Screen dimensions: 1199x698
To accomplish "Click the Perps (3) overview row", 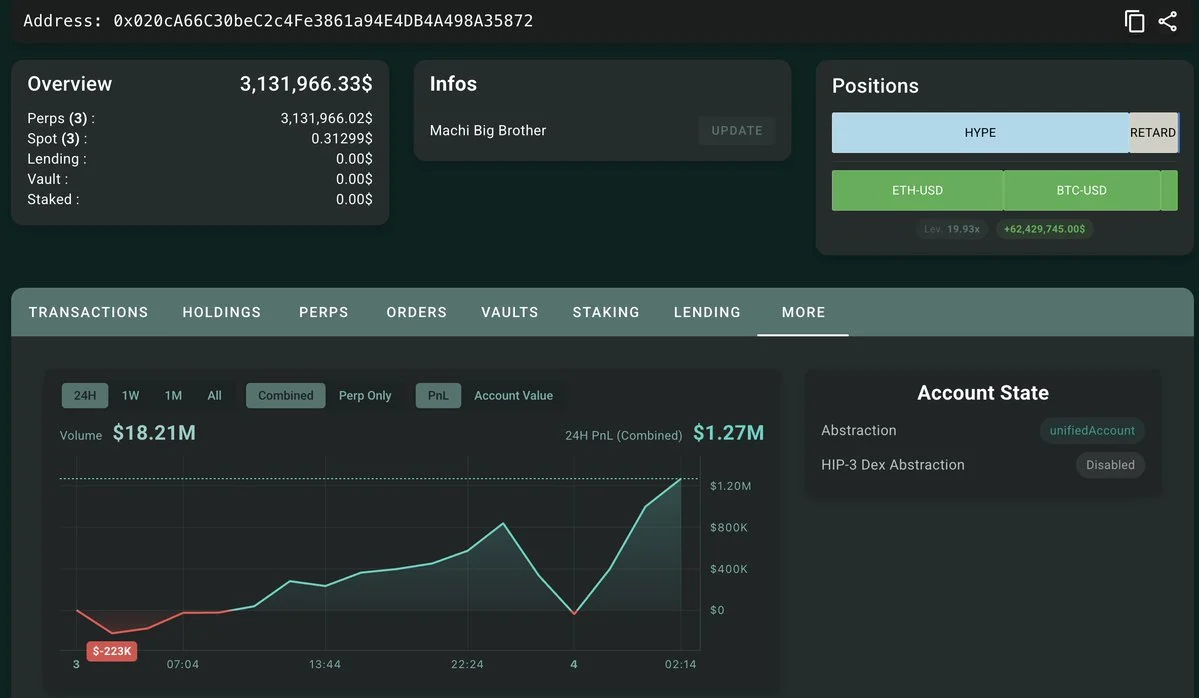I will click(200, 118).
